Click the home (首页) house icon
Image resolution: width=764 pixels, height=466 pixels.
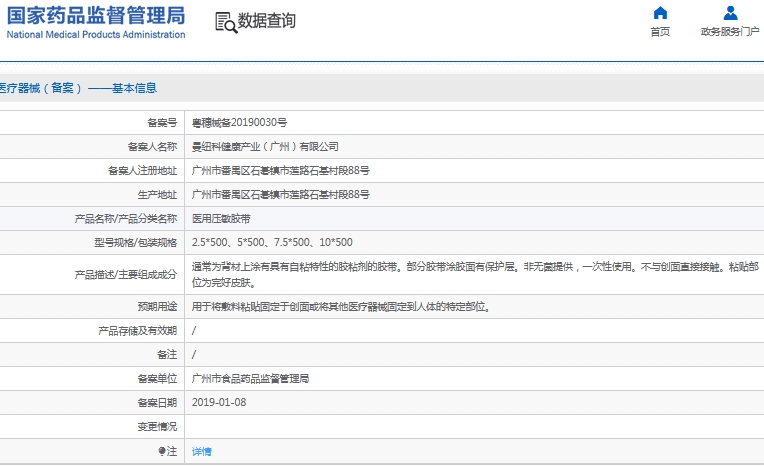point(660,13)
